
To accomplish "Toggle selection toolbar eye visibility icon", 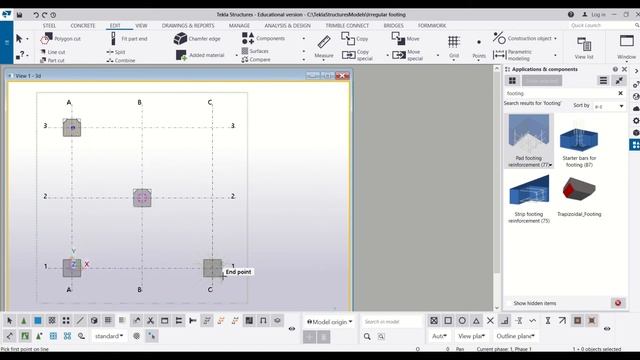I will coord(292,329).
